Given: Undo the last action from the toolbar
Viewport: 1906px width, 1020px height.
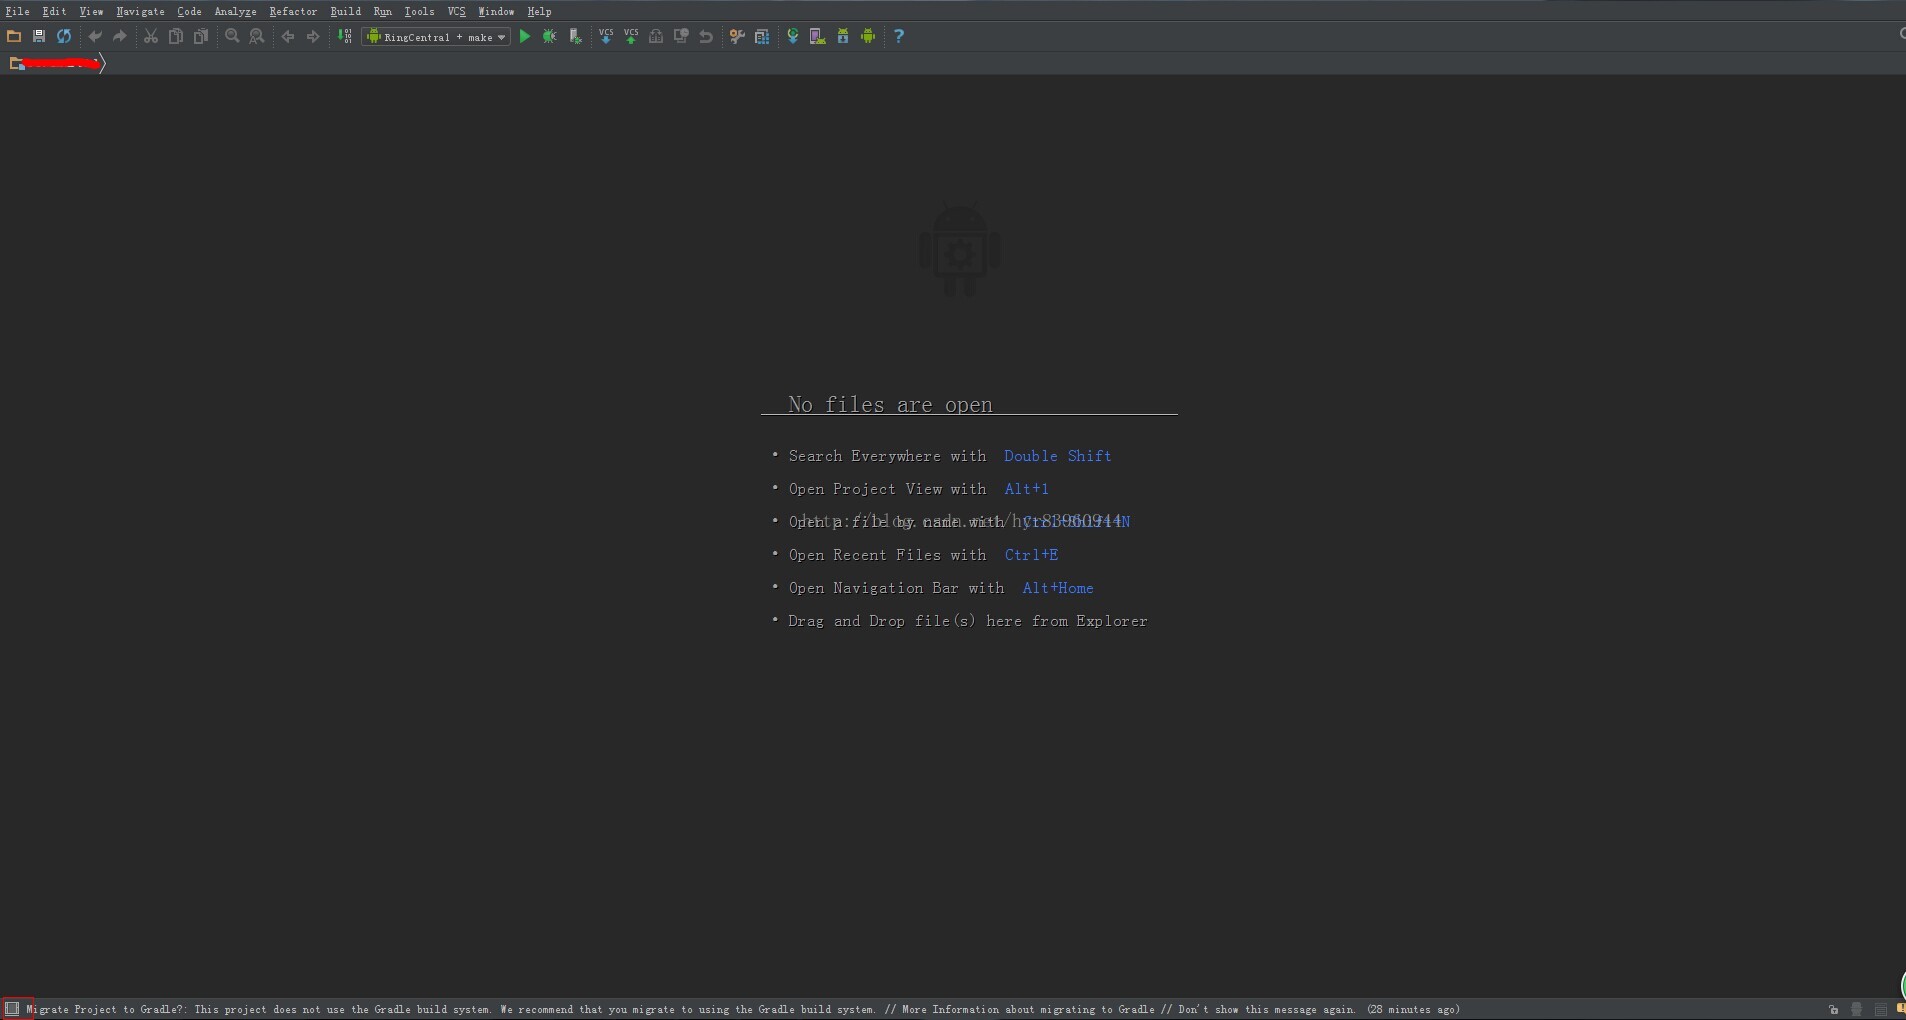Looking at the screenshot, I should (95, 36).
